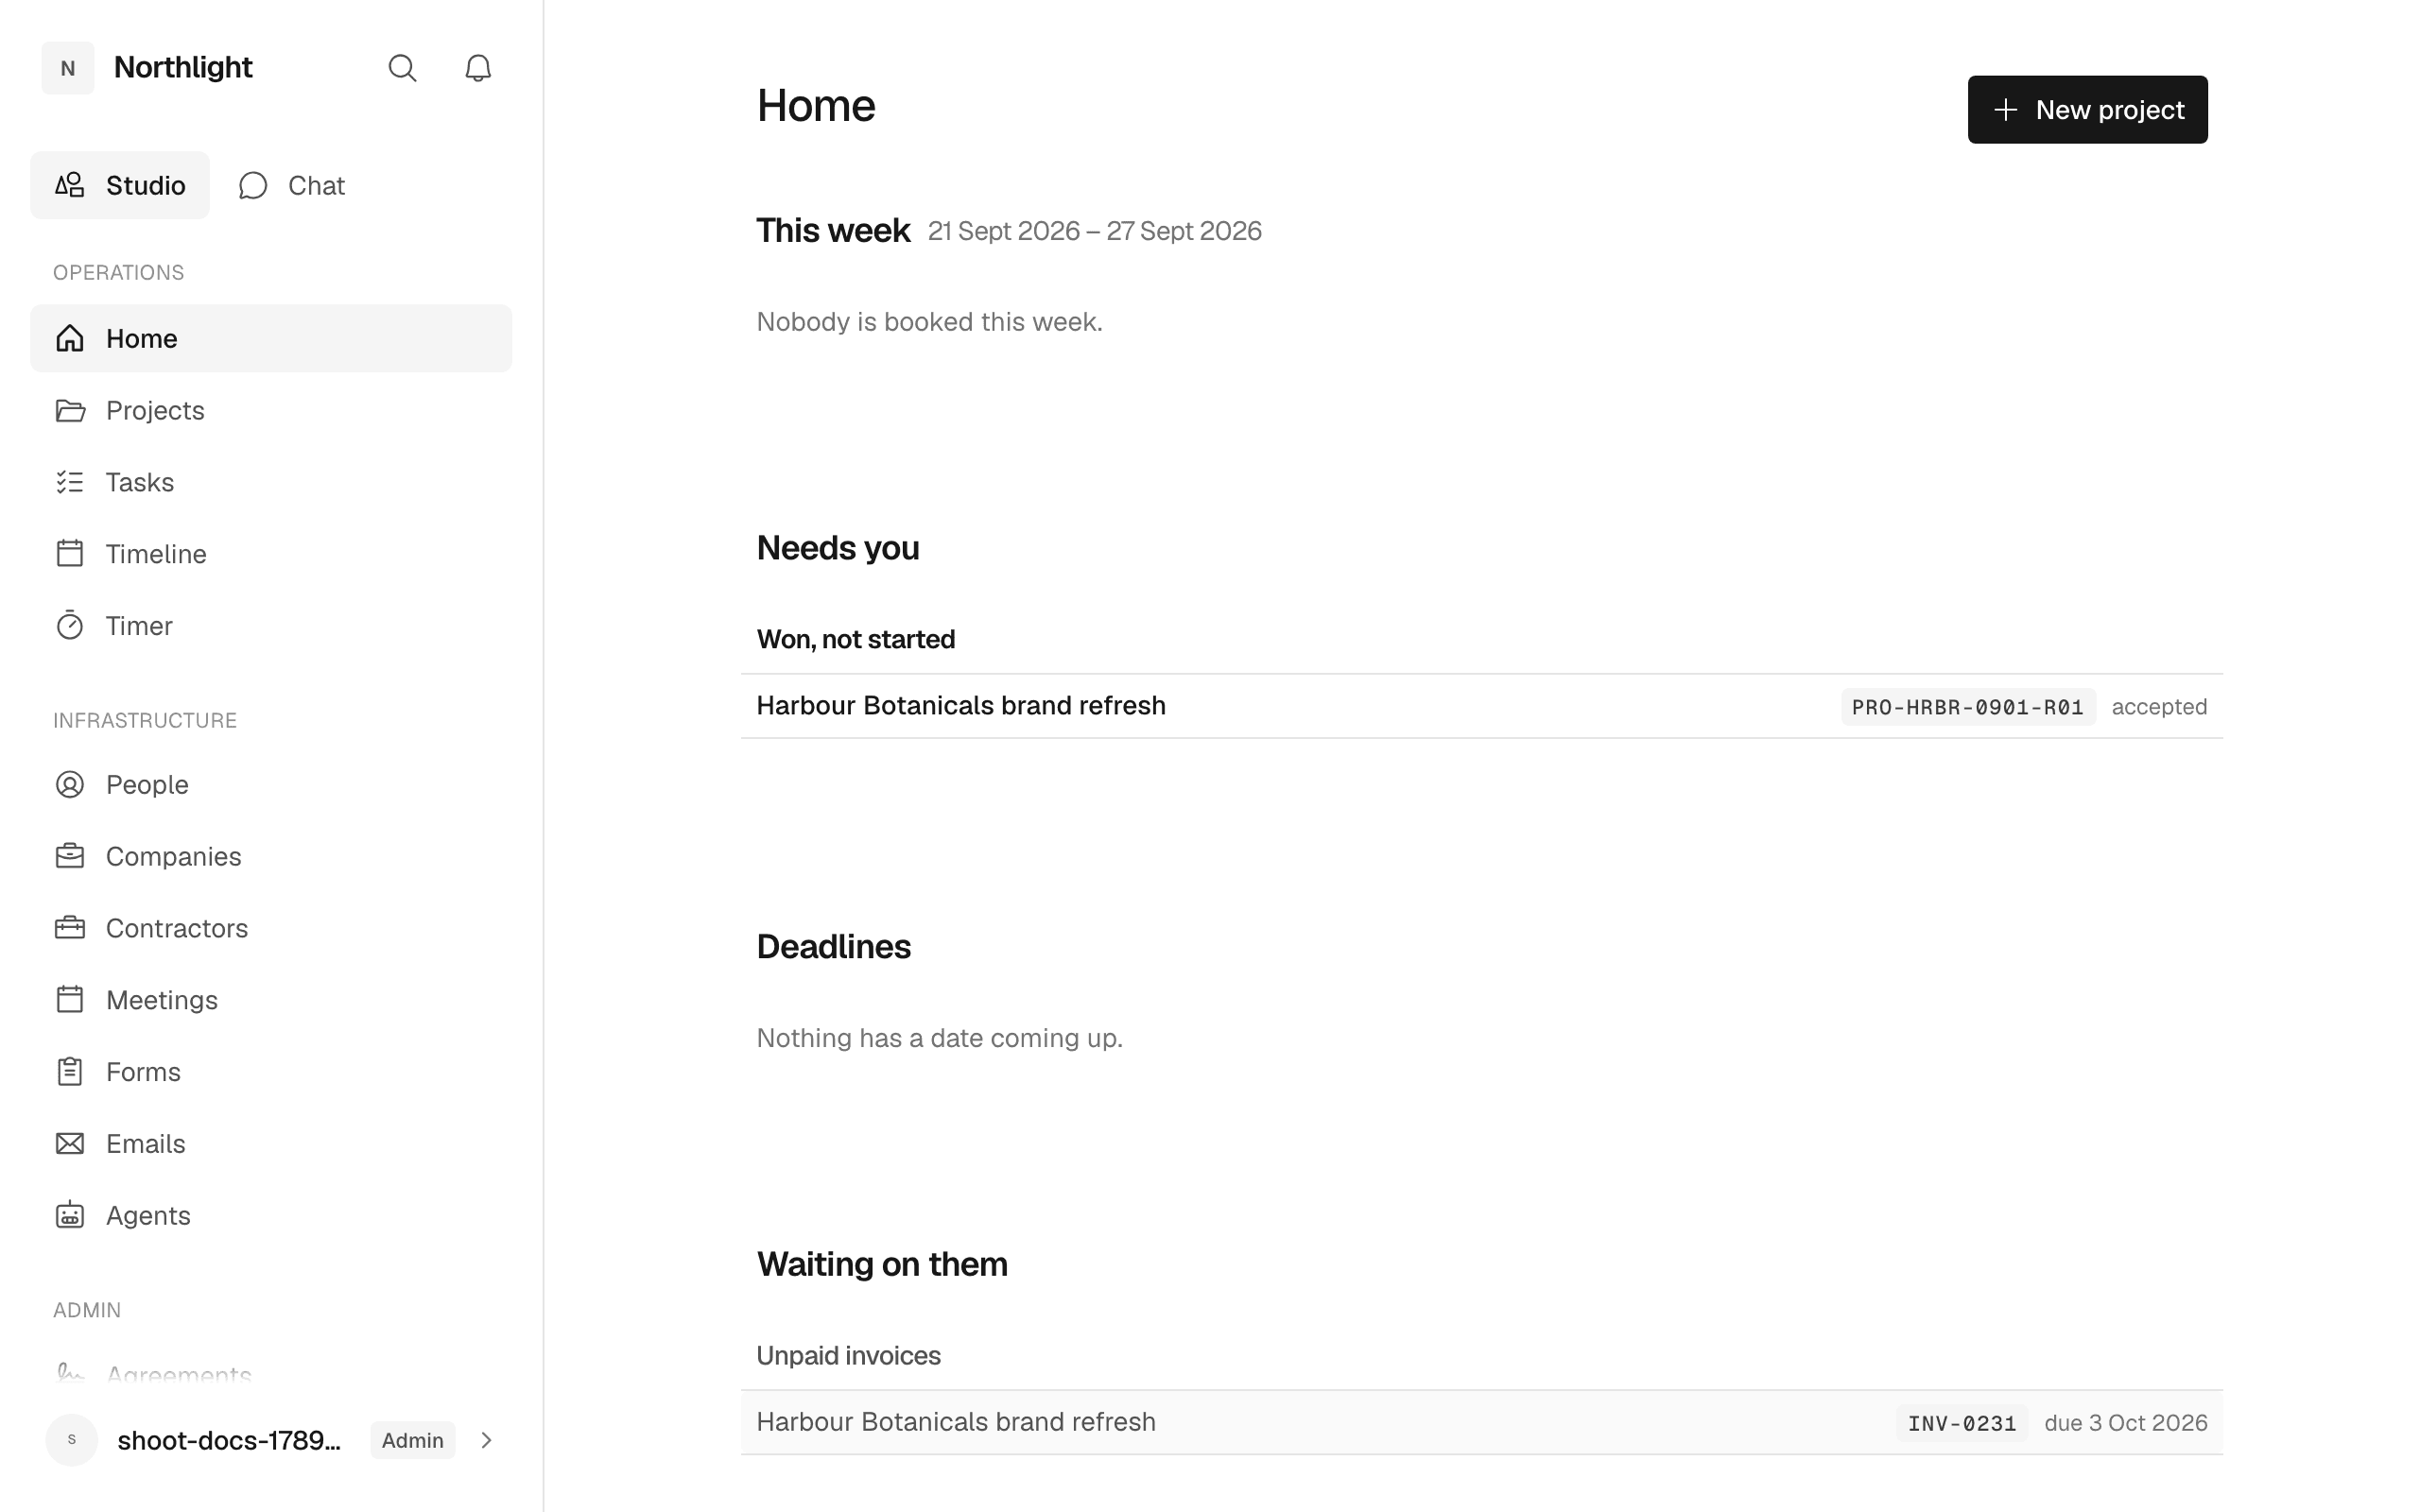Click the 'Deadlines' heading
This screenshot has width=2420, height=1512.
click(x=833, y=947)
